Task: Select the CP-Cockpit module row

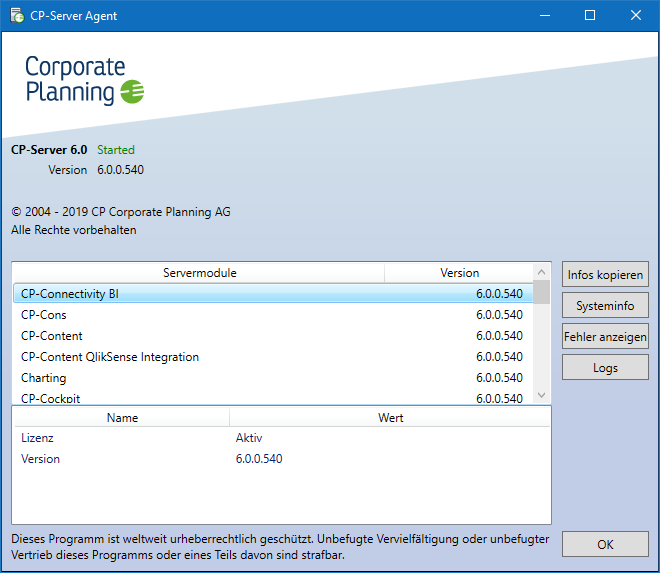Action: [273, 398]
